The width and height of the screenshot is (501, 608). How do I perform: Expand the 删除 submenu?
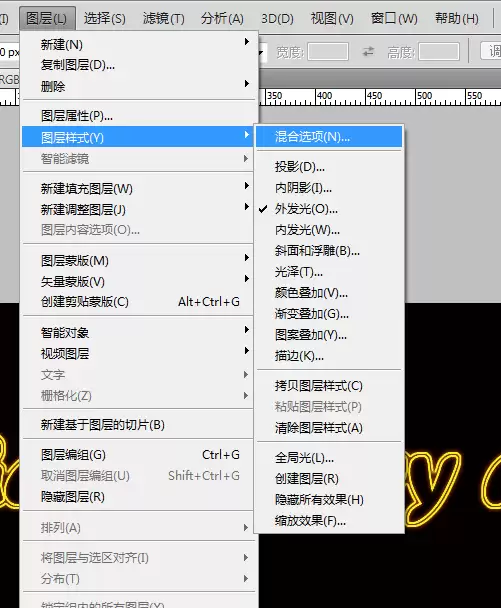(138, 86)
